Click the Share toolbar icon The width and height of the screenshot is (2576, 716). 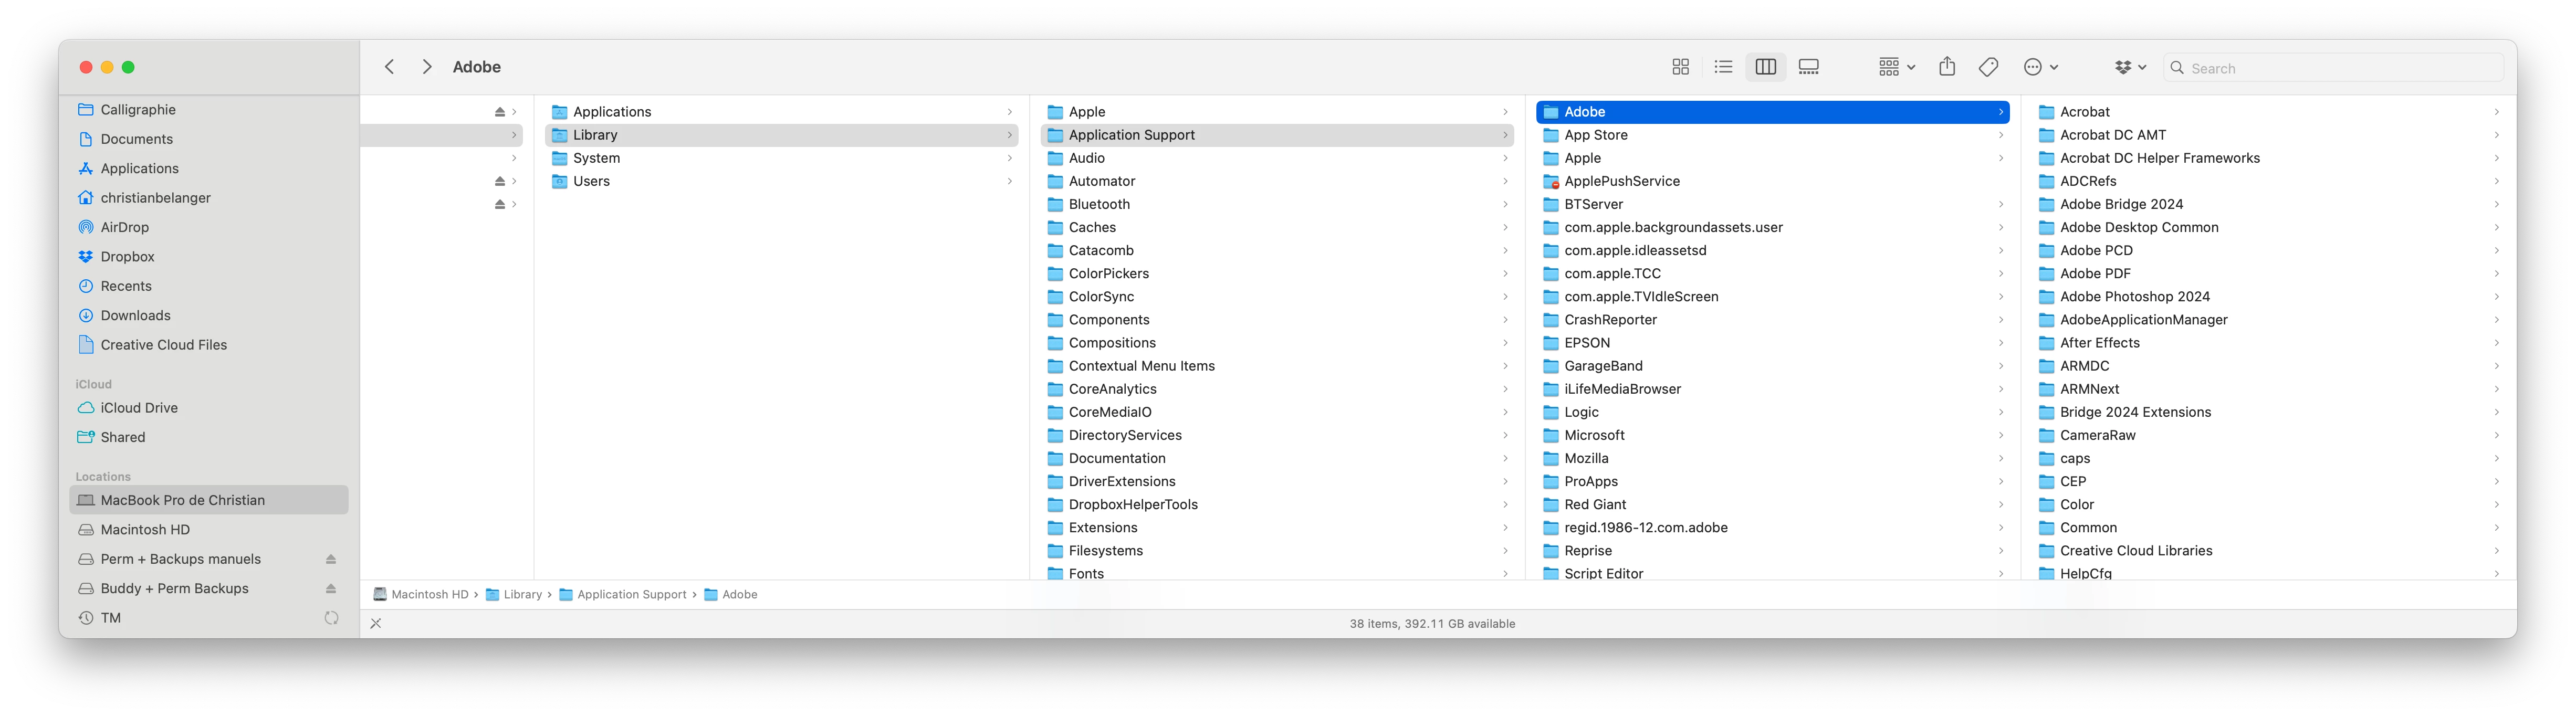coord(1947,67)
